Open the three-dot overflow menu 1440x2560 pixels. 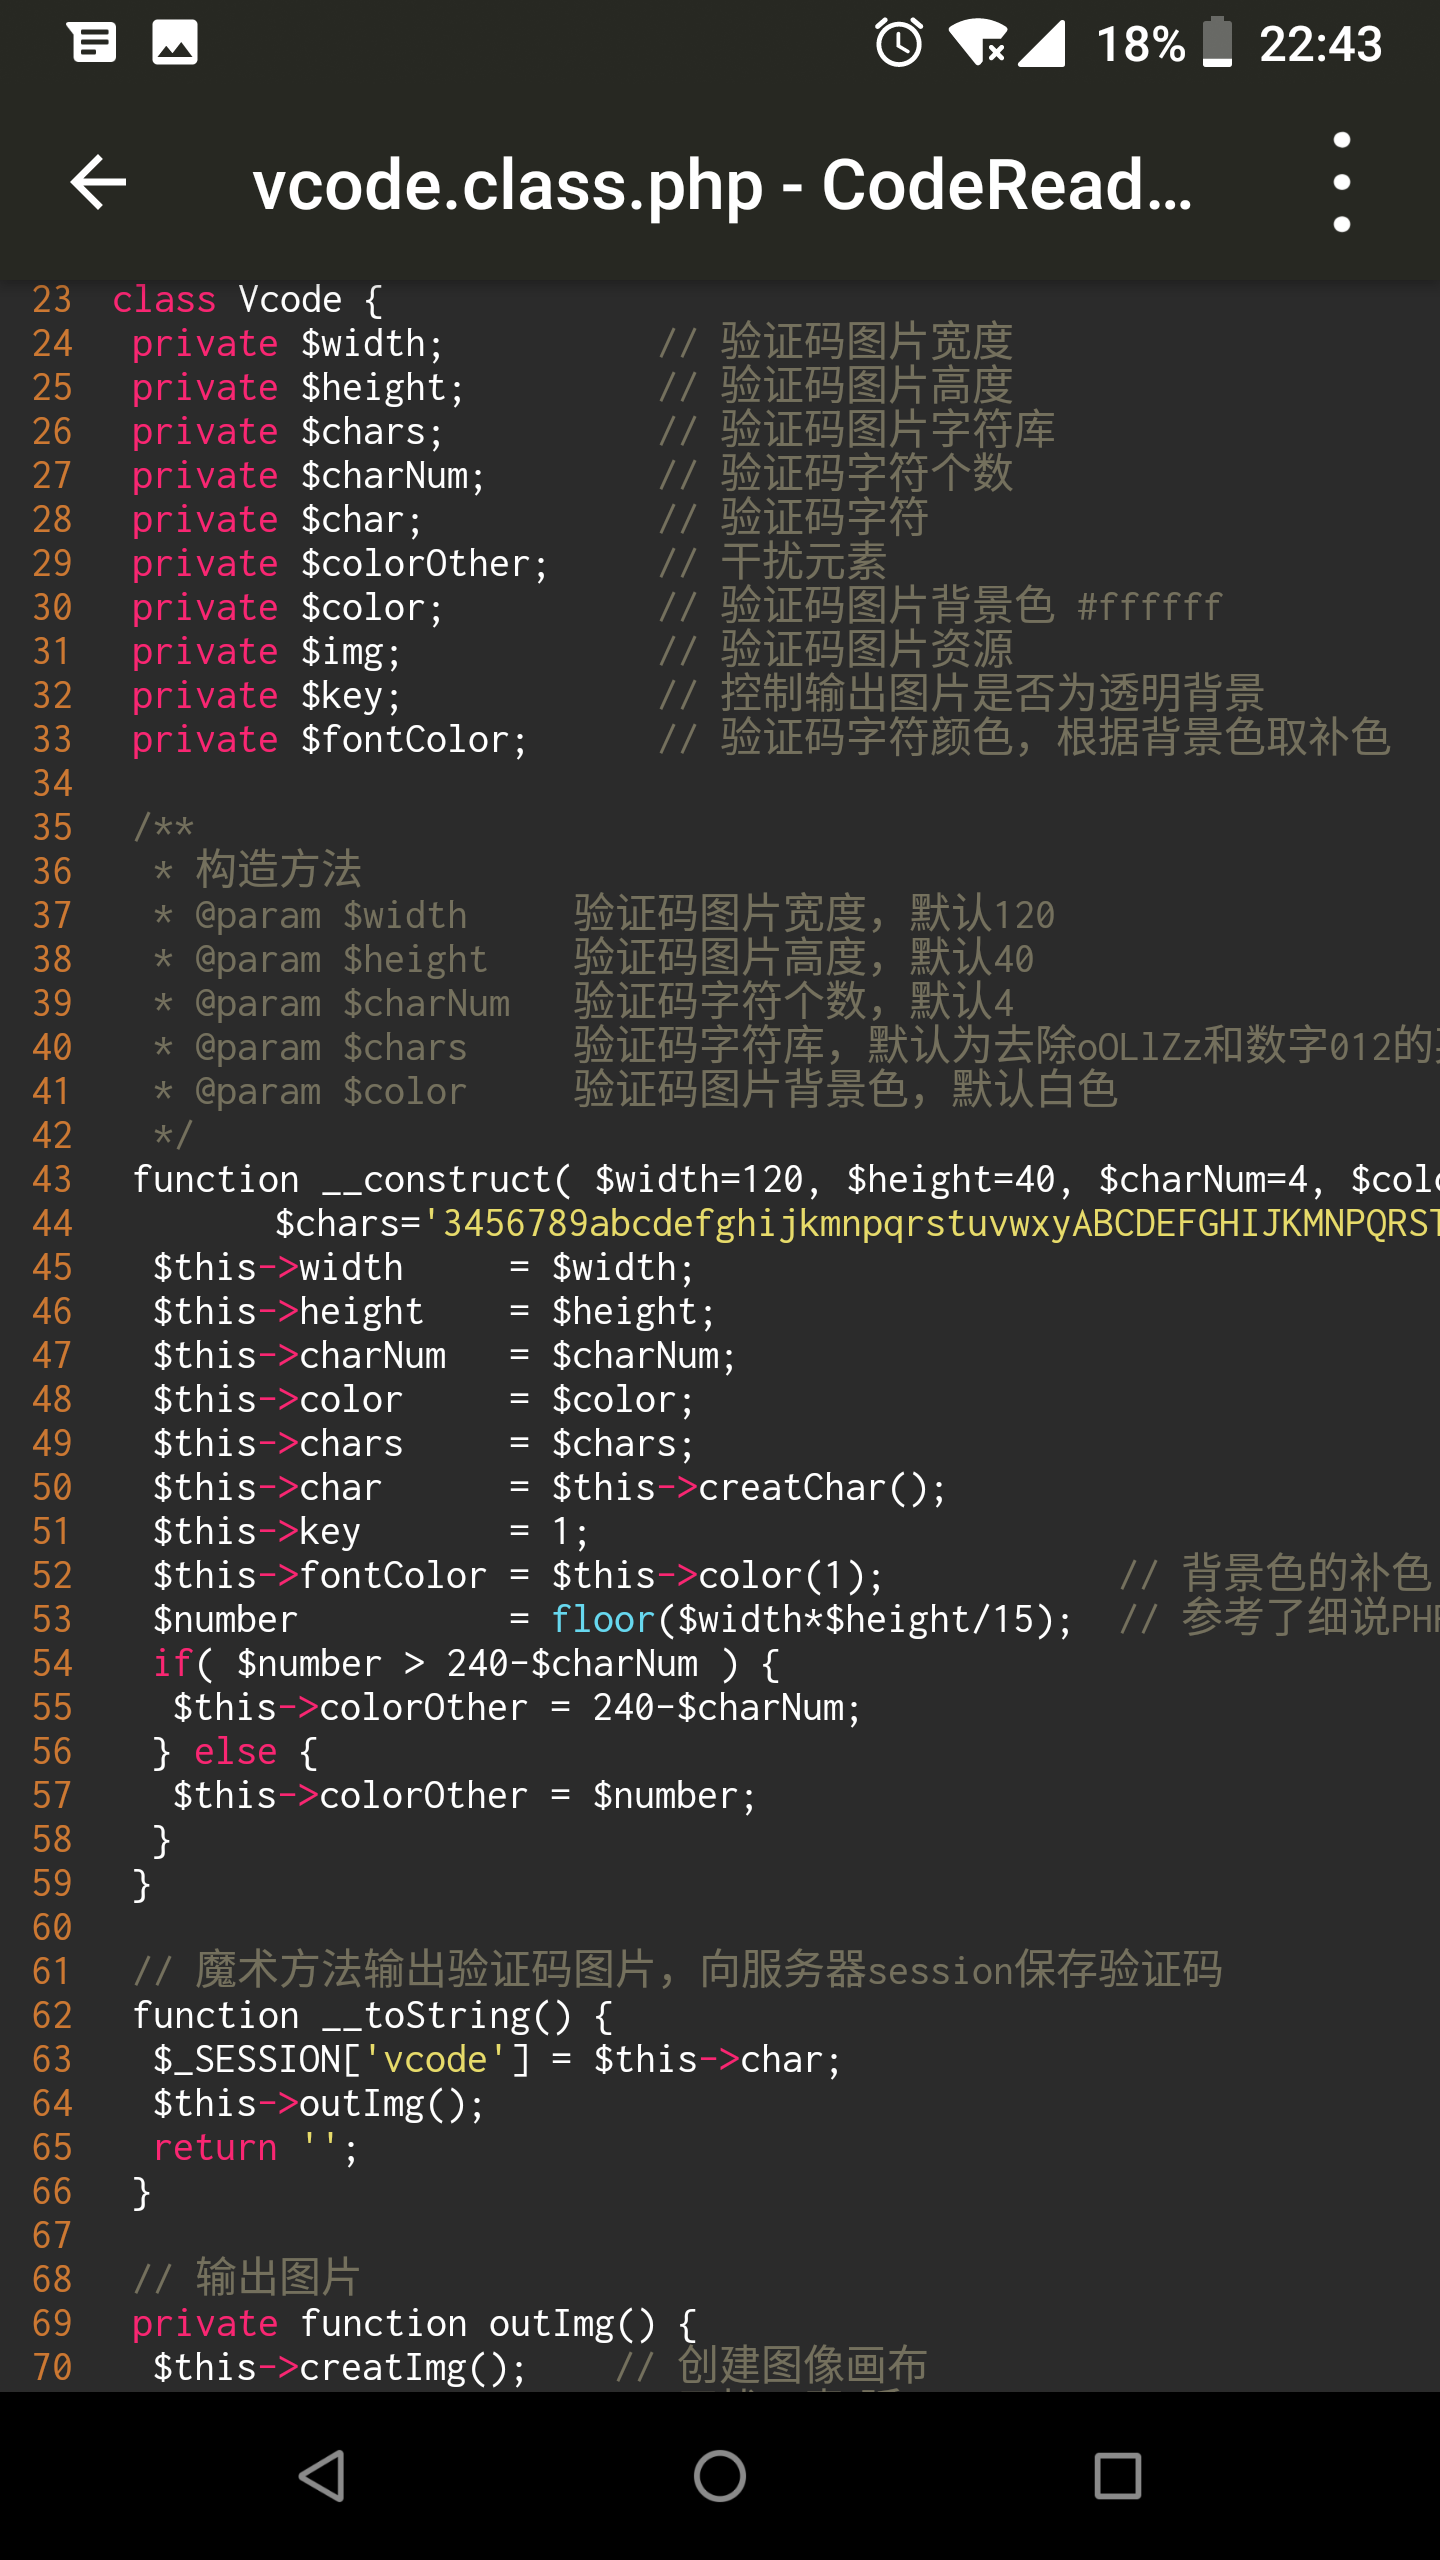pos(1341,182)
